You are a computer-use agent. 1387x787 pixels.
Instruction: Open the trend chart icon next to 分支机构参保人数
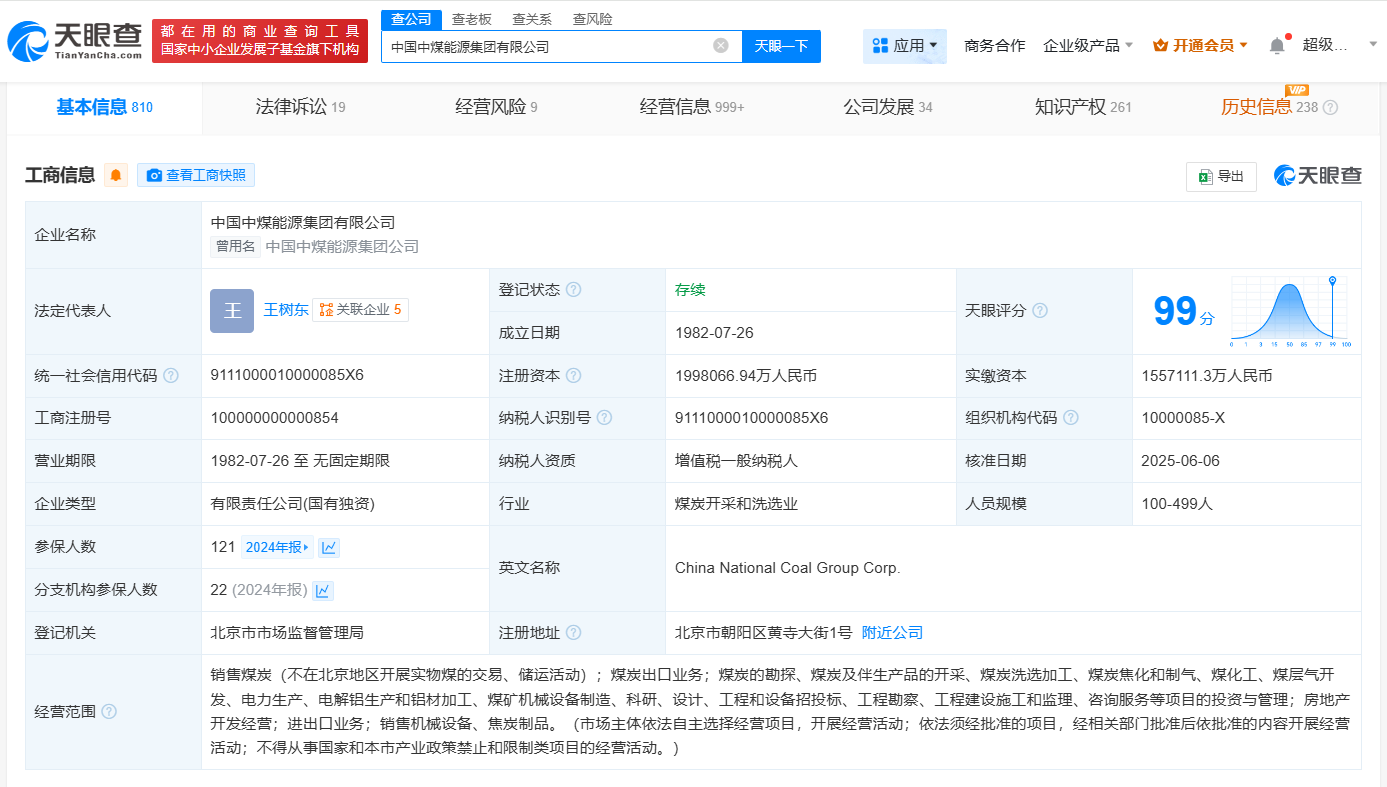click(323, 590)
